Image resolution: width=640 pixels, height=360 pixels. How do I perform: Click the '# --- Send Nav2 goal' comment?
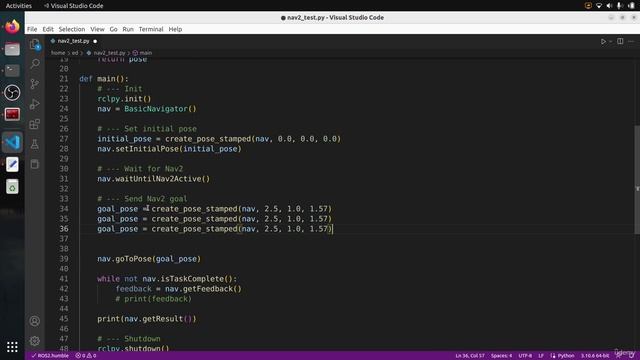pos(142,199)
